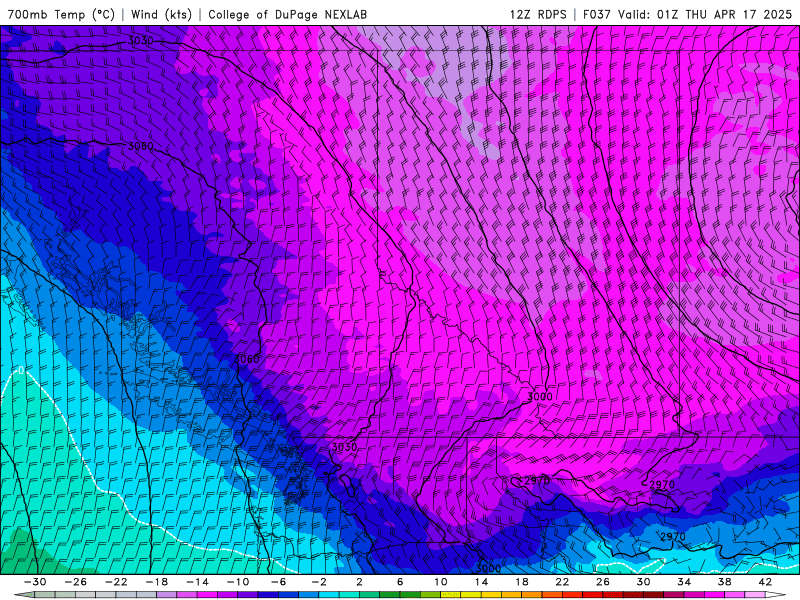Click the color bar's right arrow end

click(x=776, y=595)
